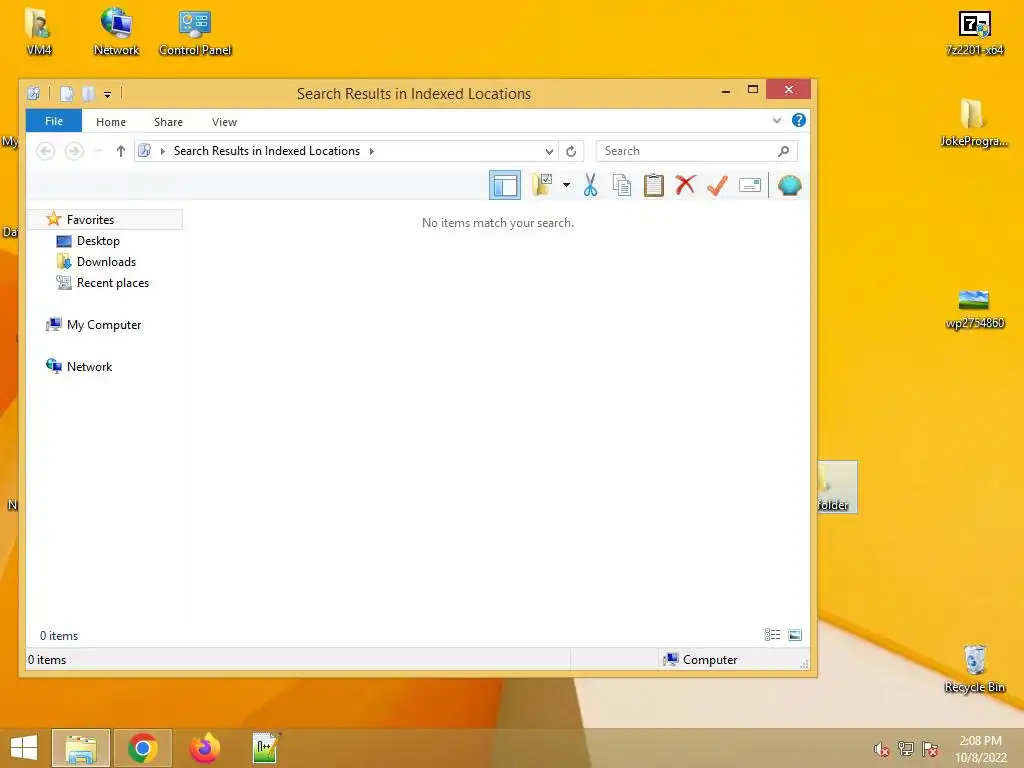Click the Forward navigation arrow
1024x768 pixels.
pyautogui.click(x=74, y=152)
